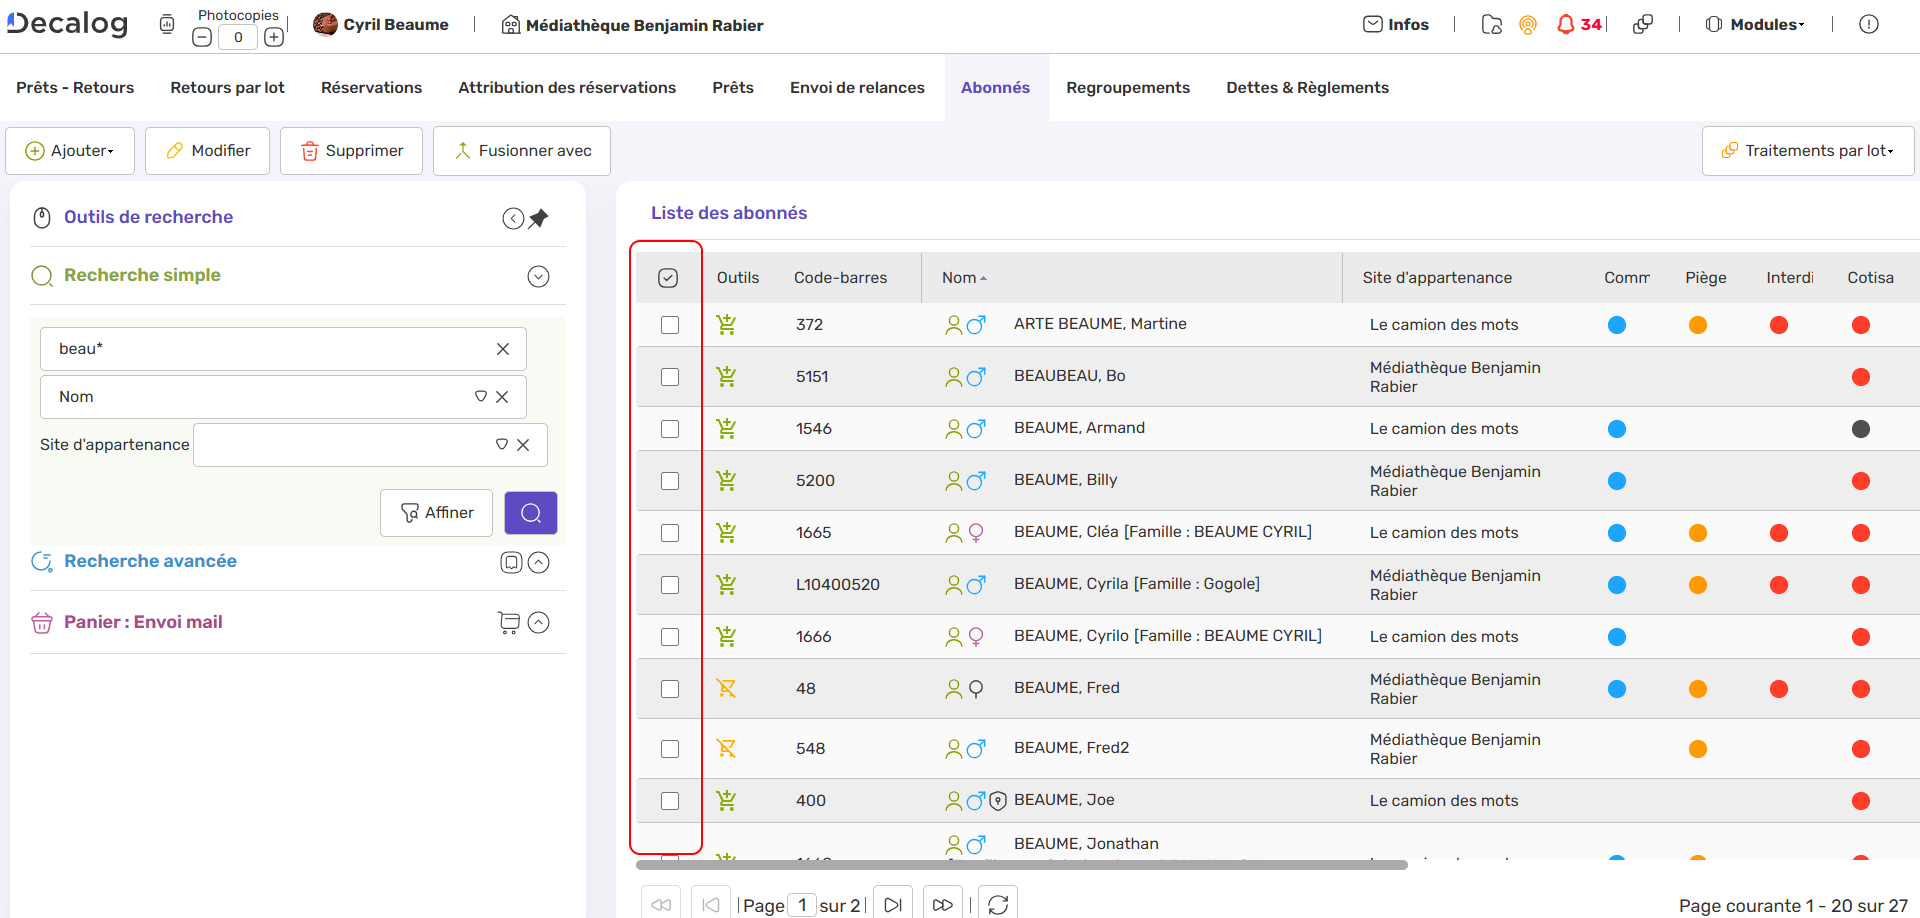The height and width of the screenshot is (918, 1920).
Task: Open the Dettes & Règlements tab
Action: coord(1307,88)
